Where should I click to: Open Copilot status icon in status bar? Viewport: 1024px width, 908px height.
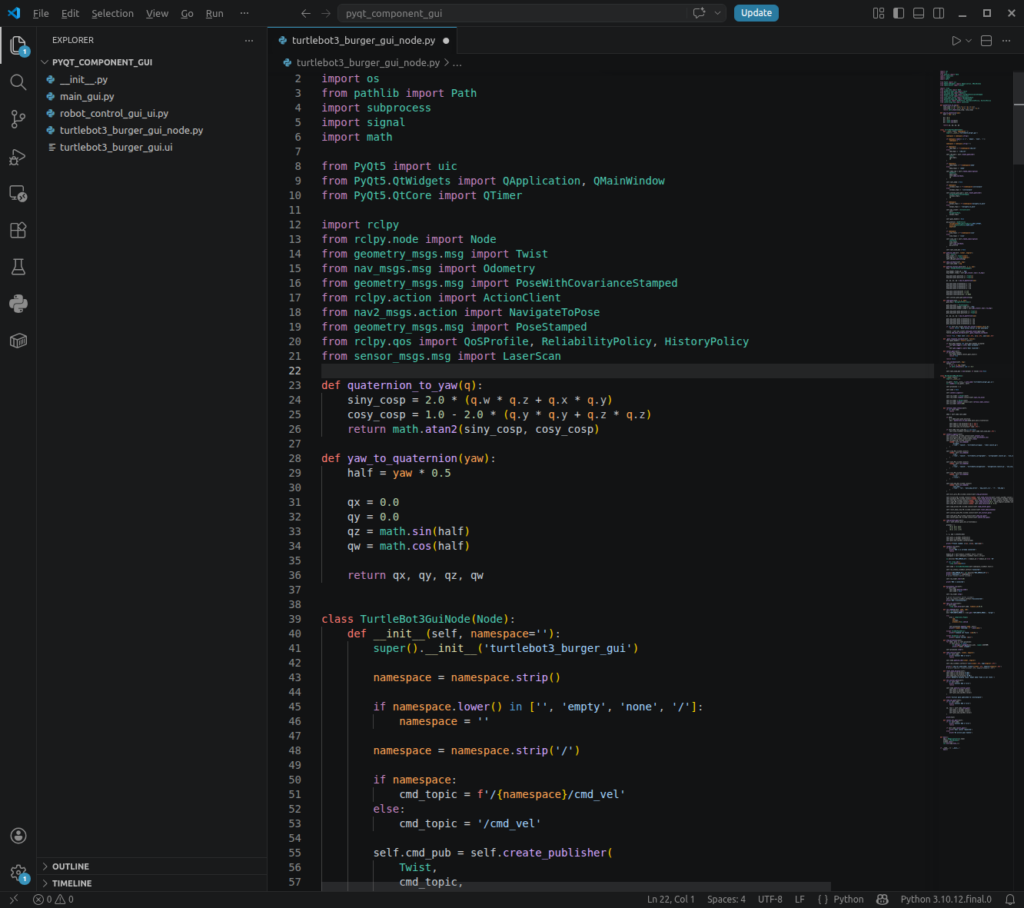882,900
